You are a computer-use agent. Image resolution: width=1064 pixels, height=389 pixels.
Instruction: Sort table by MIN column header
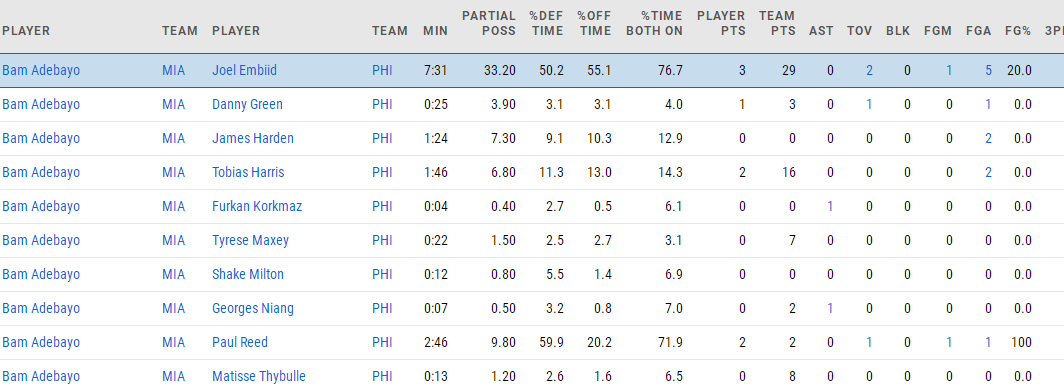(435, 31)
